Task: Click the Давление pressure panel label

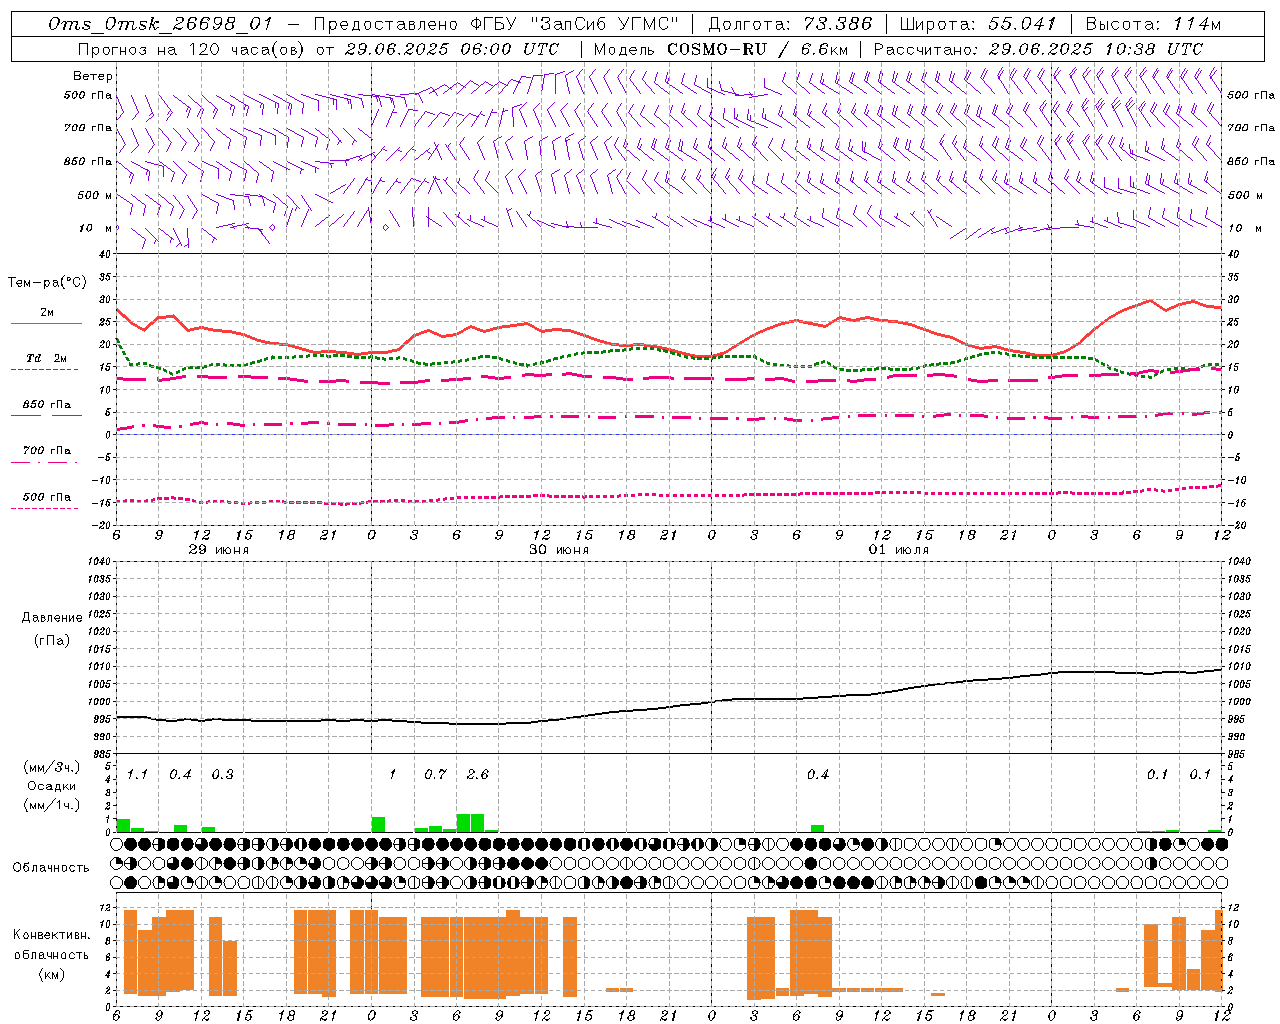Action: (52, 618)
